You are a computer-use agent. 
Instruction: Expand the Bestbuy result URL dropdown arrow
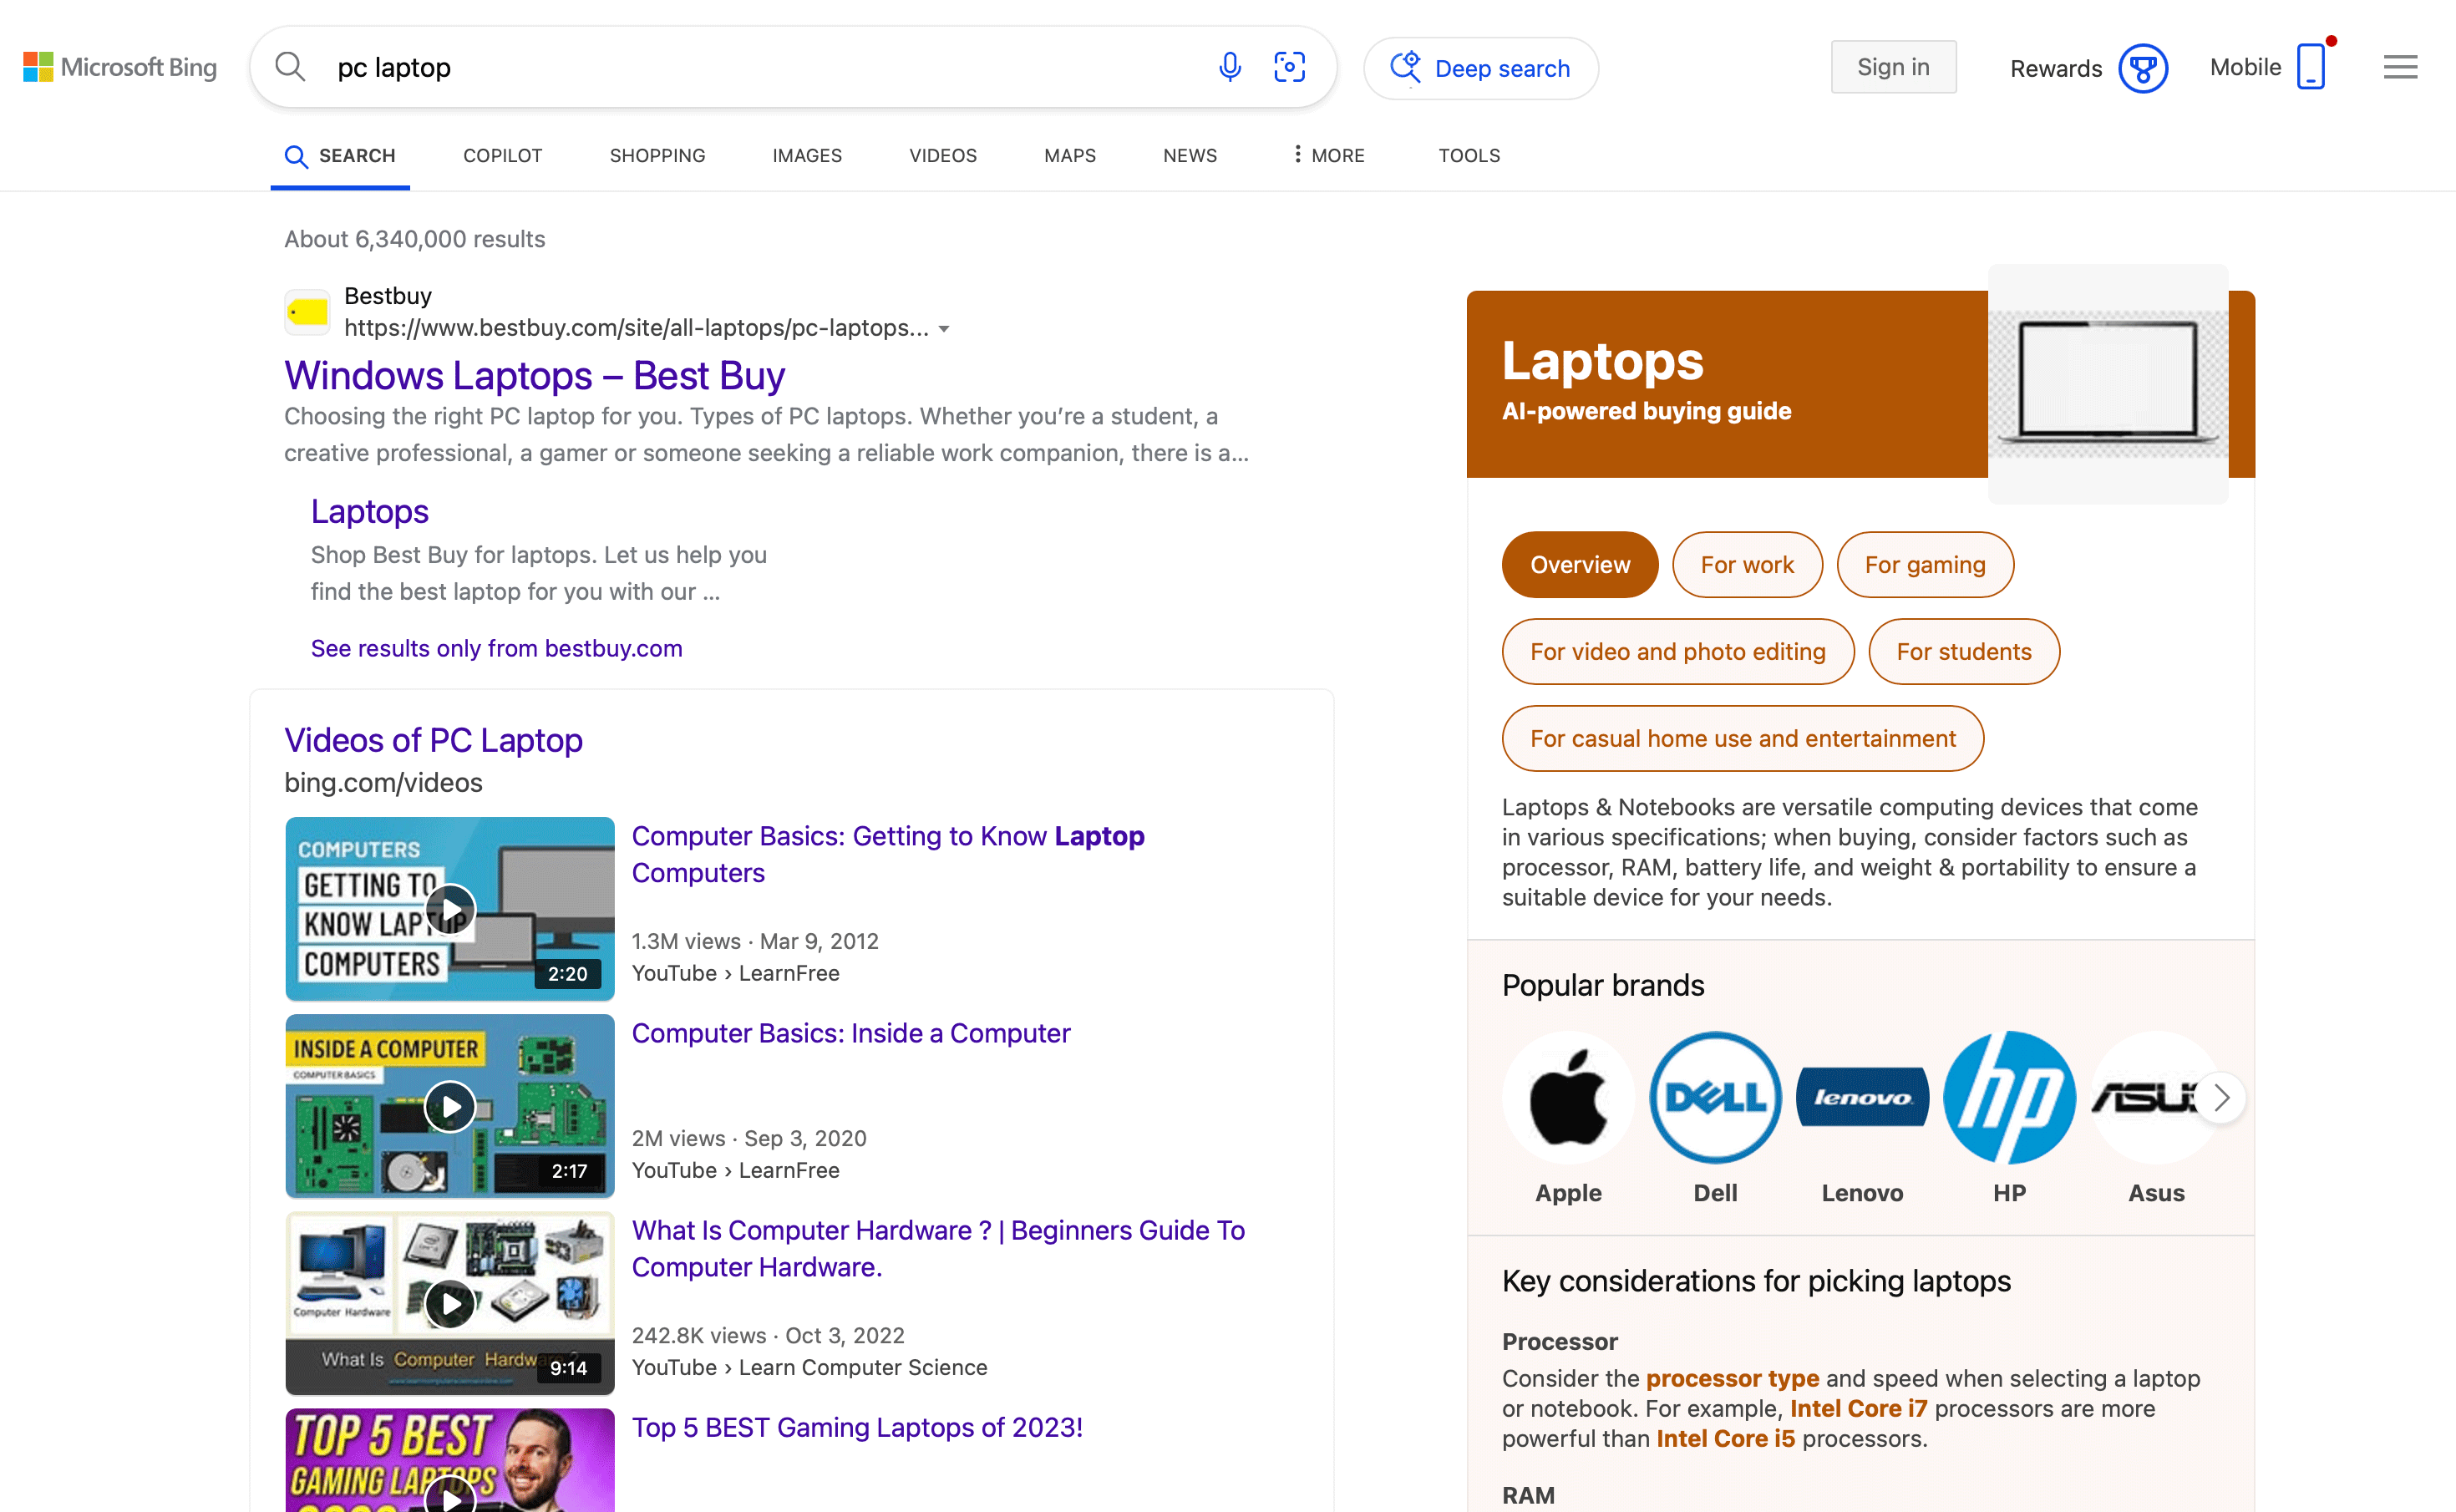pos(946,328)
